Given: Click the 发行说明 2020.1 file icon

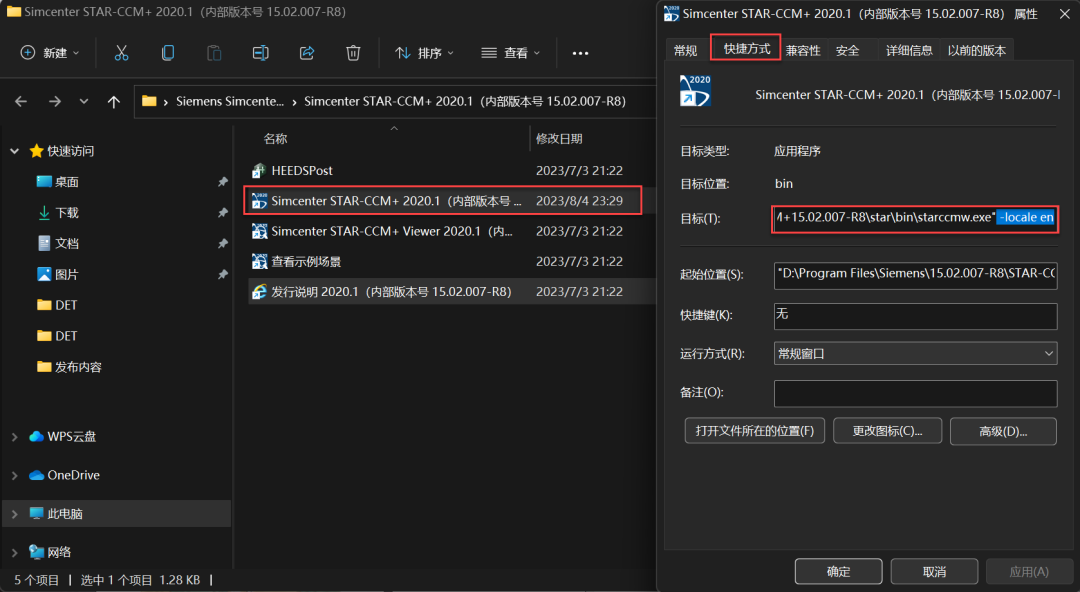Looking at the screenshot, I should 259,292.
